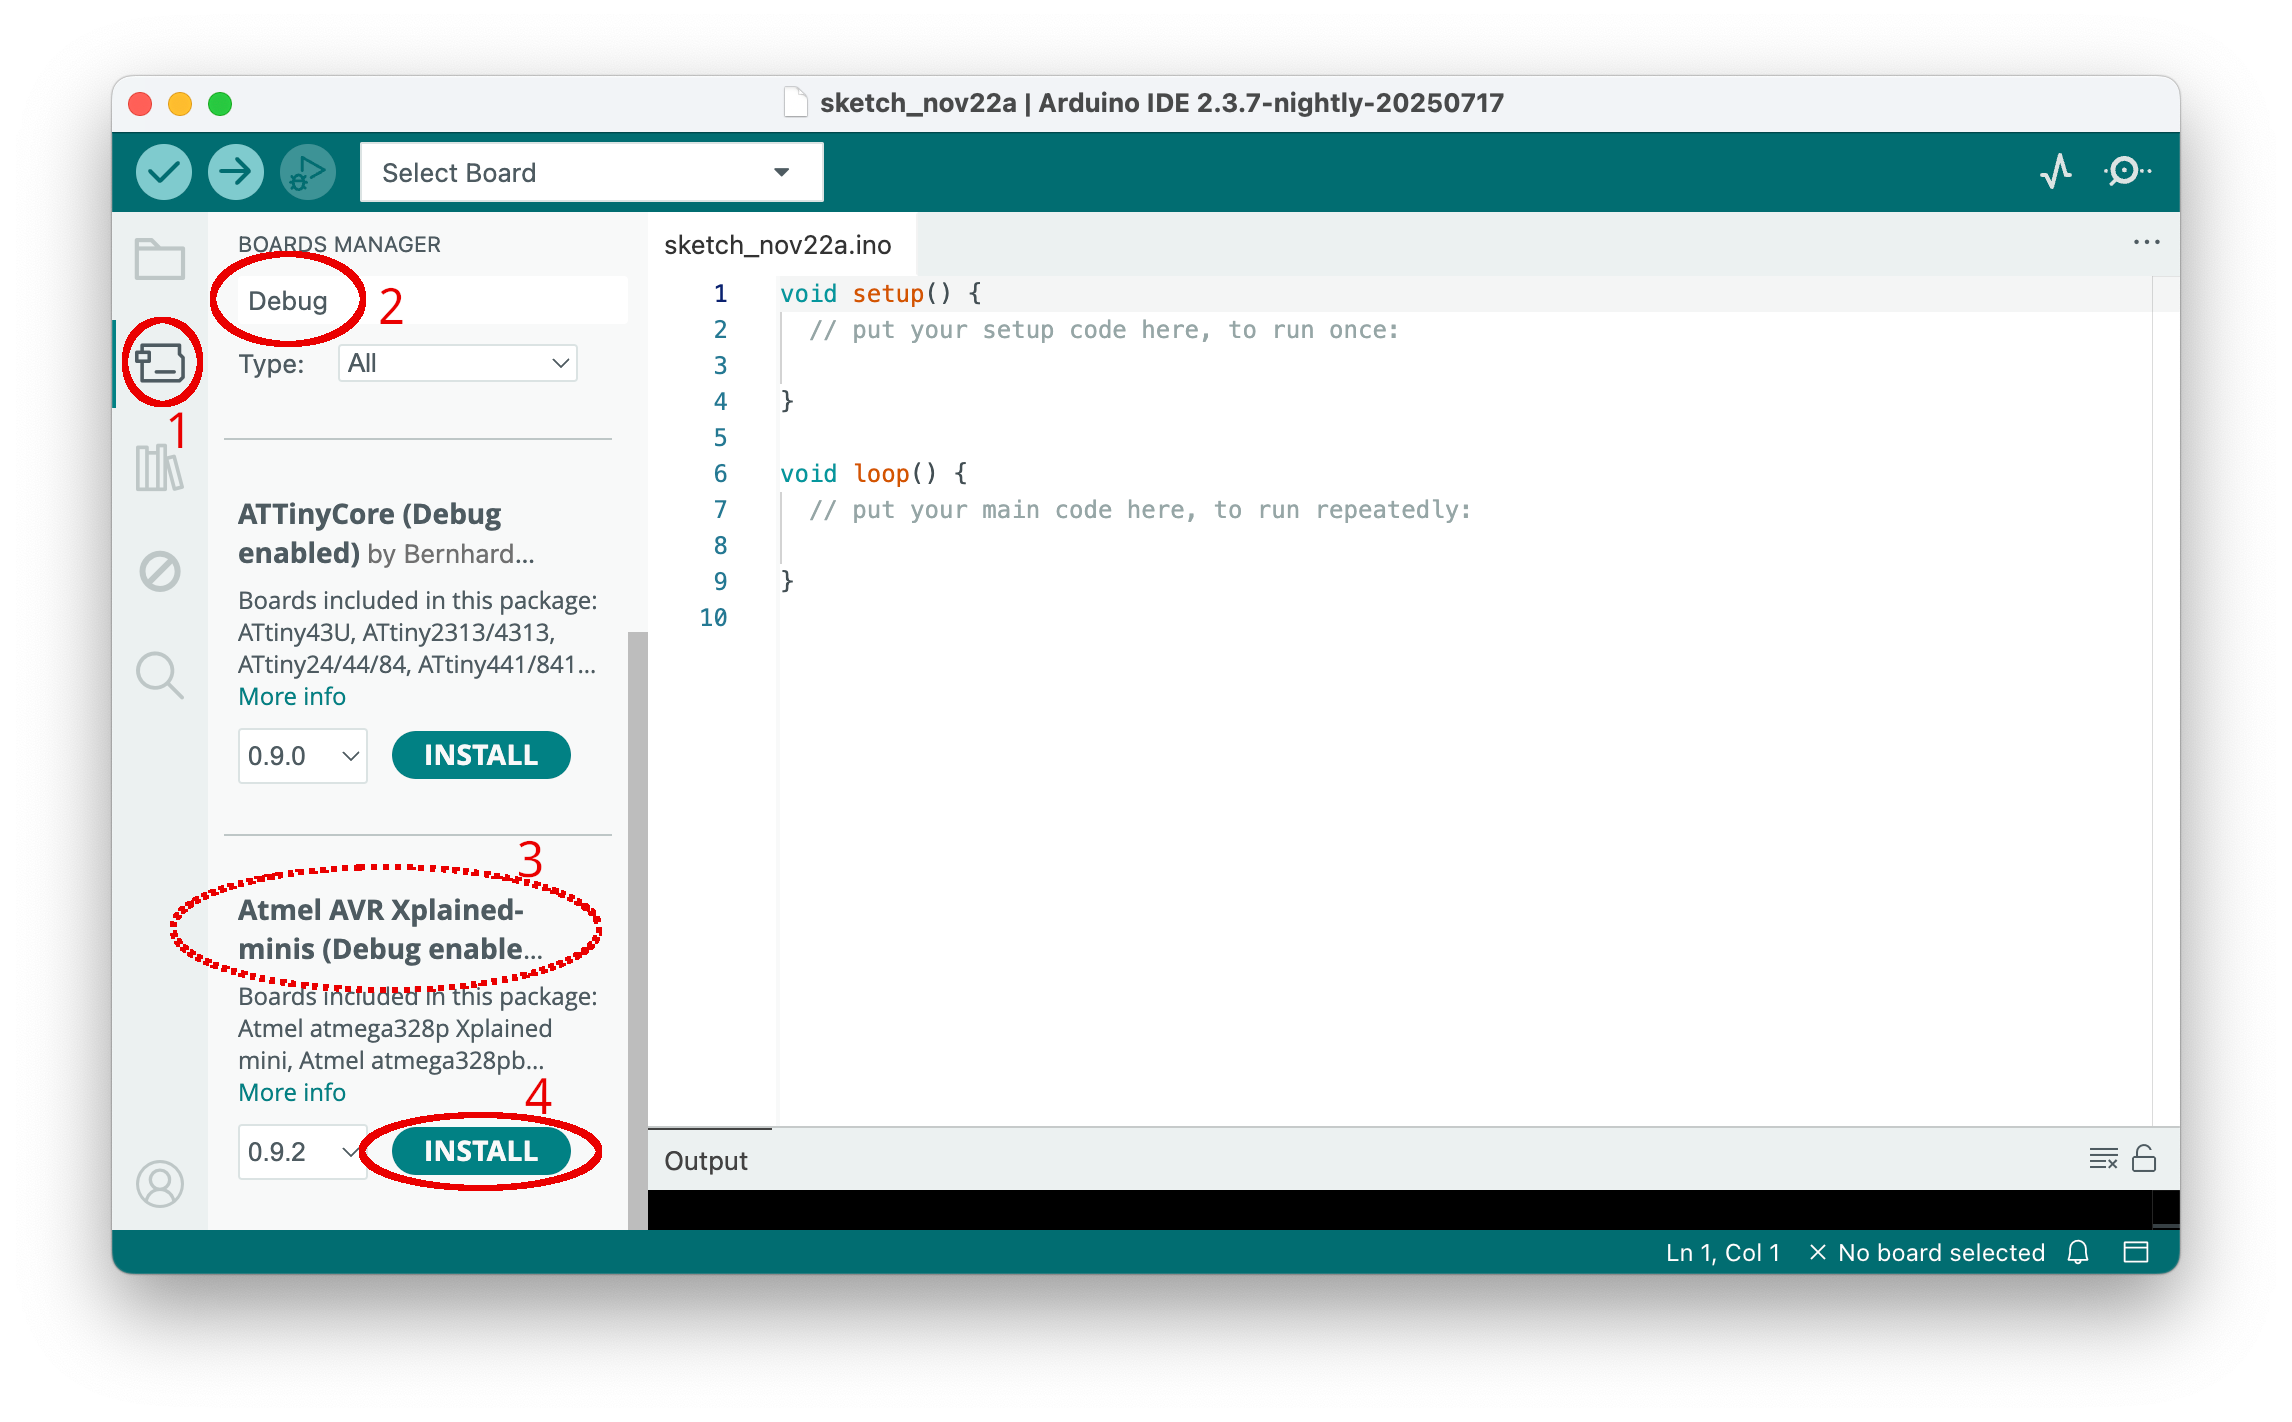
Task: Open the Serial Monitor
Action: (x=2128, y=172)
